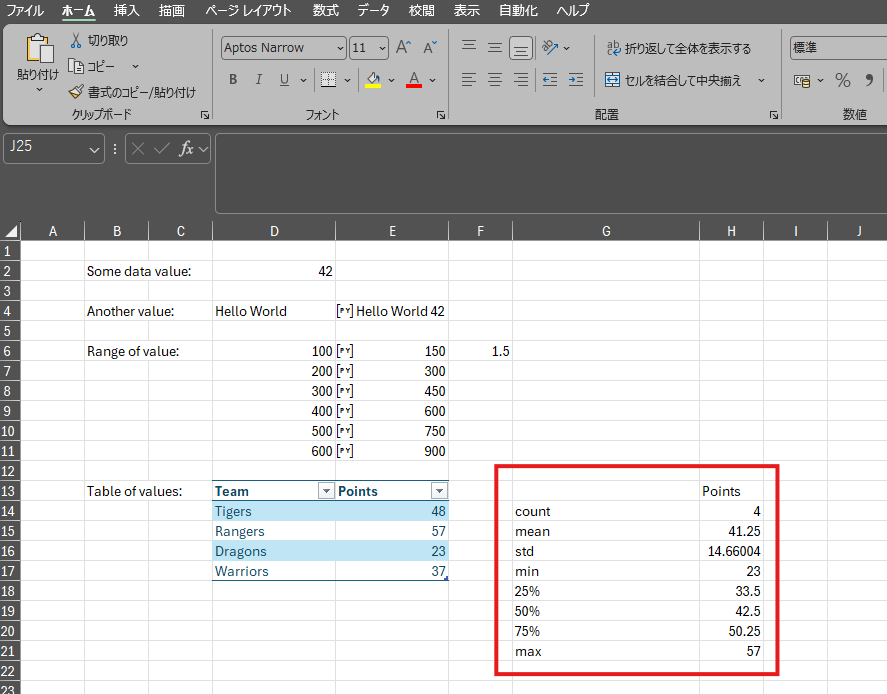Toggle bottom vertical alignment
887x694 pixels.
coord(521,48)
